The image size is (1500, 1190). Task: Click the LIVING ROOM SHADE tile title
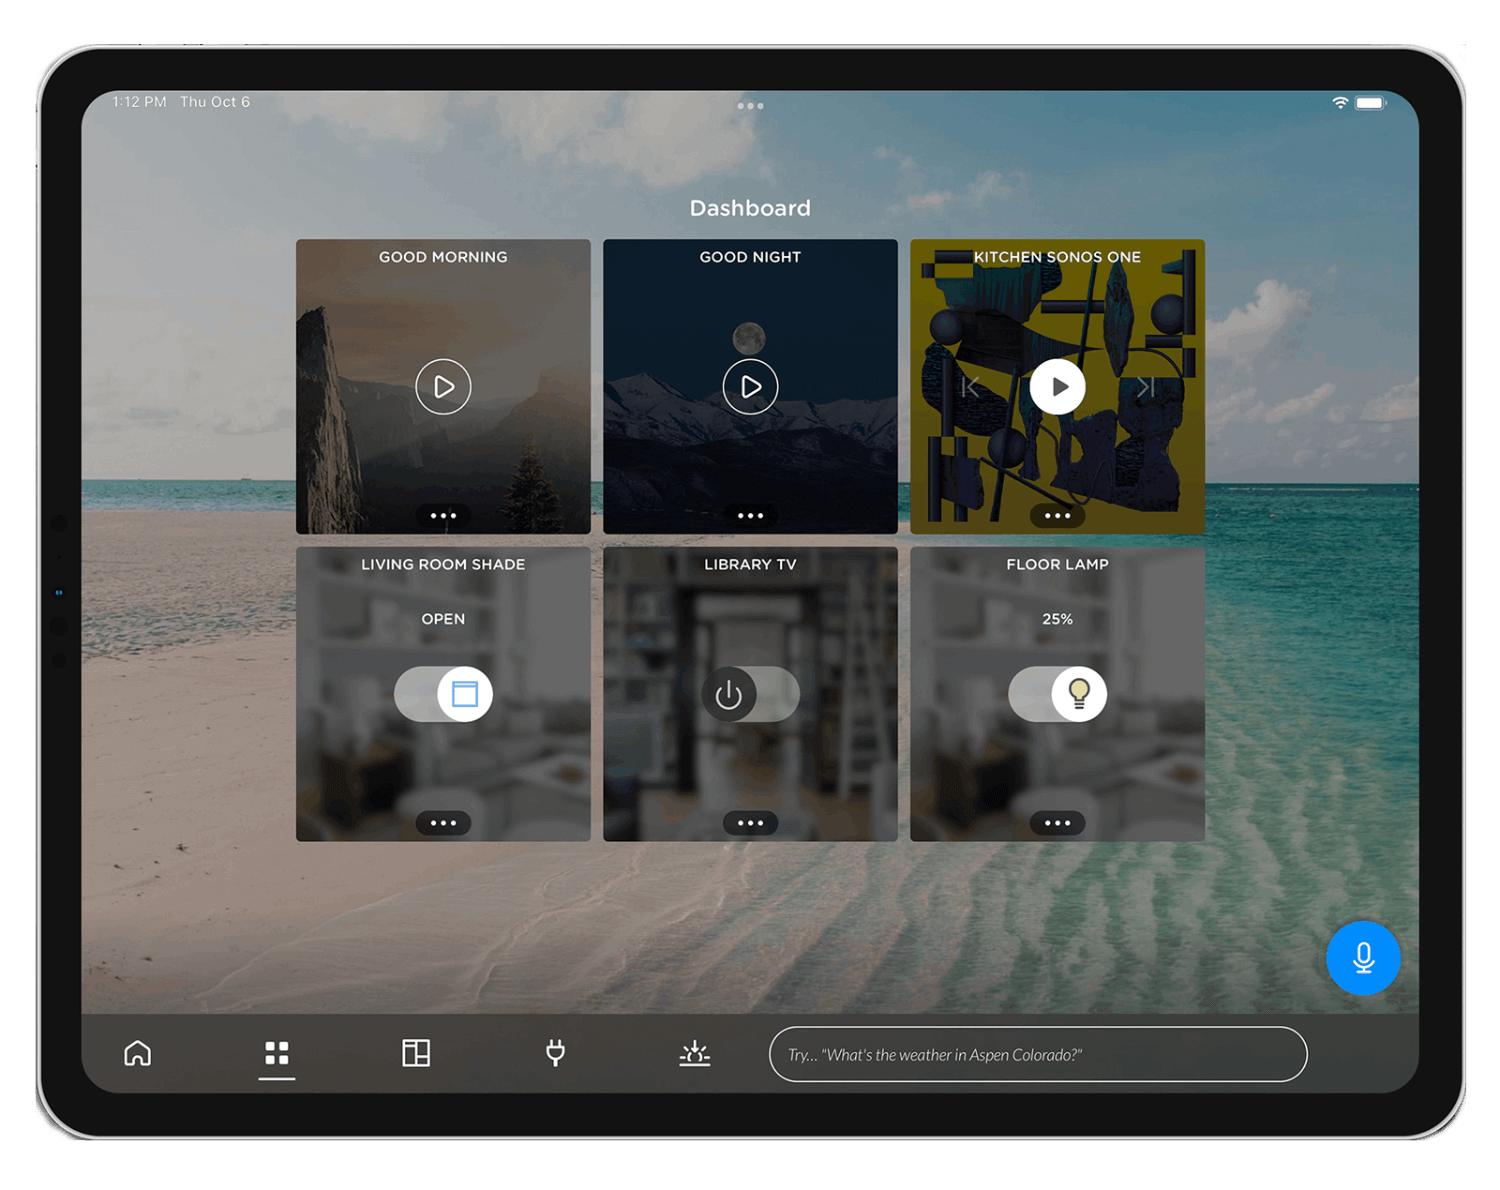pos(443,564)
